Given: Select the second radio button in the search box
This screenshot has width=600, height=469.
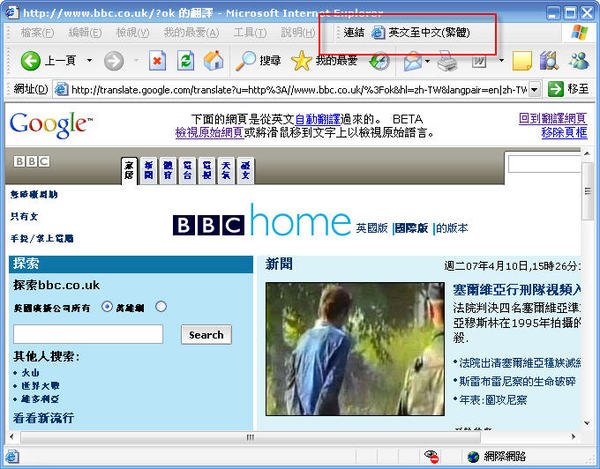Looking at the screenshot, I should [161, 306].
